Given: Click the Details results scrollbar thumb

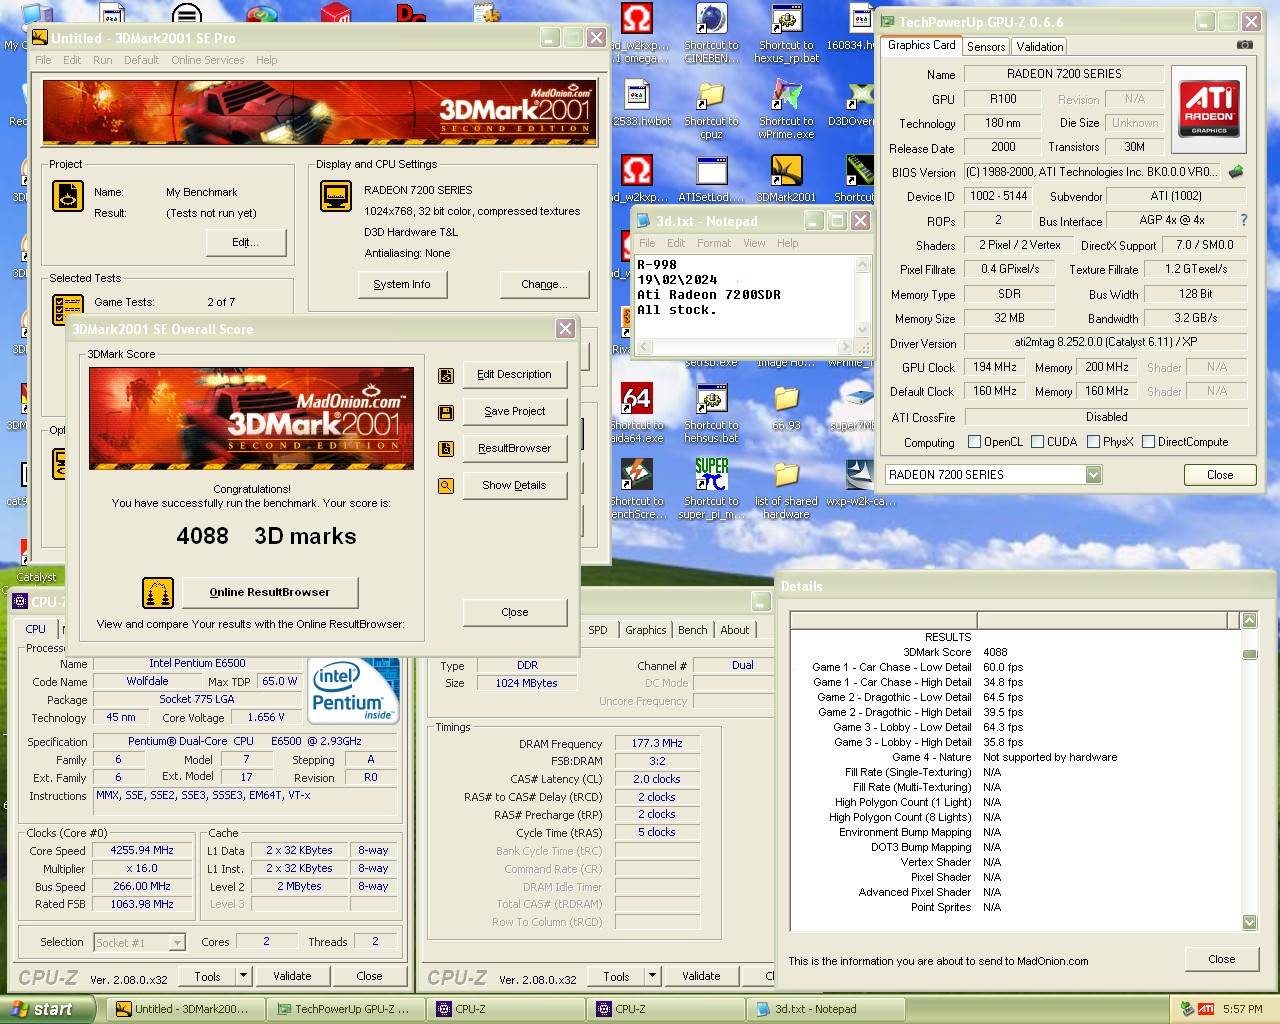Looking at the screenshot, I should [x=1249, y=655].
